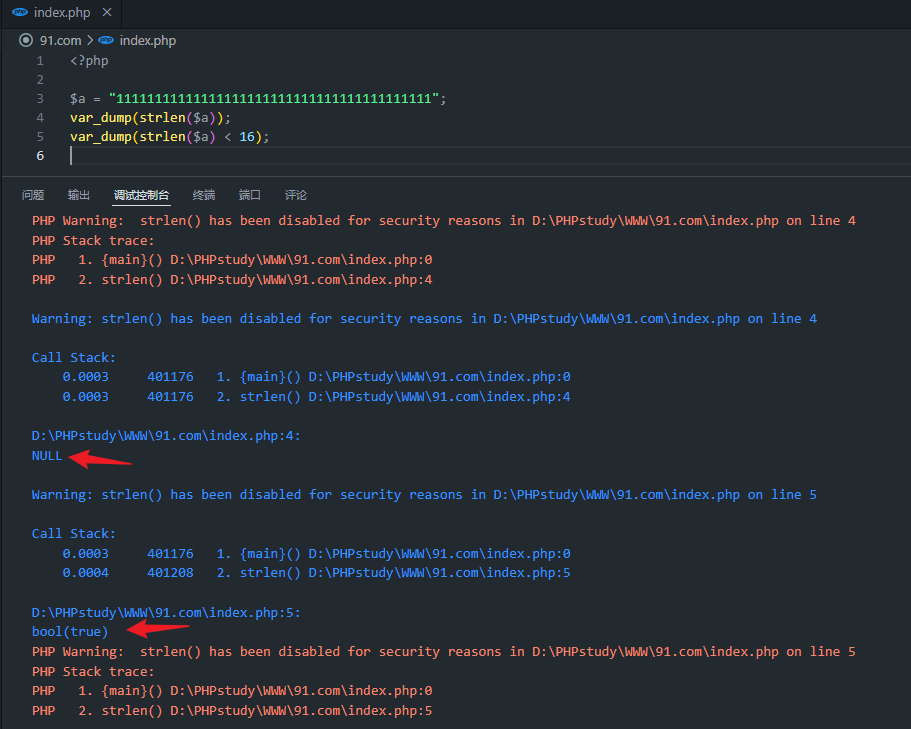
Task: Click the PHP icon on index.php tab
Action: point(19,13)
